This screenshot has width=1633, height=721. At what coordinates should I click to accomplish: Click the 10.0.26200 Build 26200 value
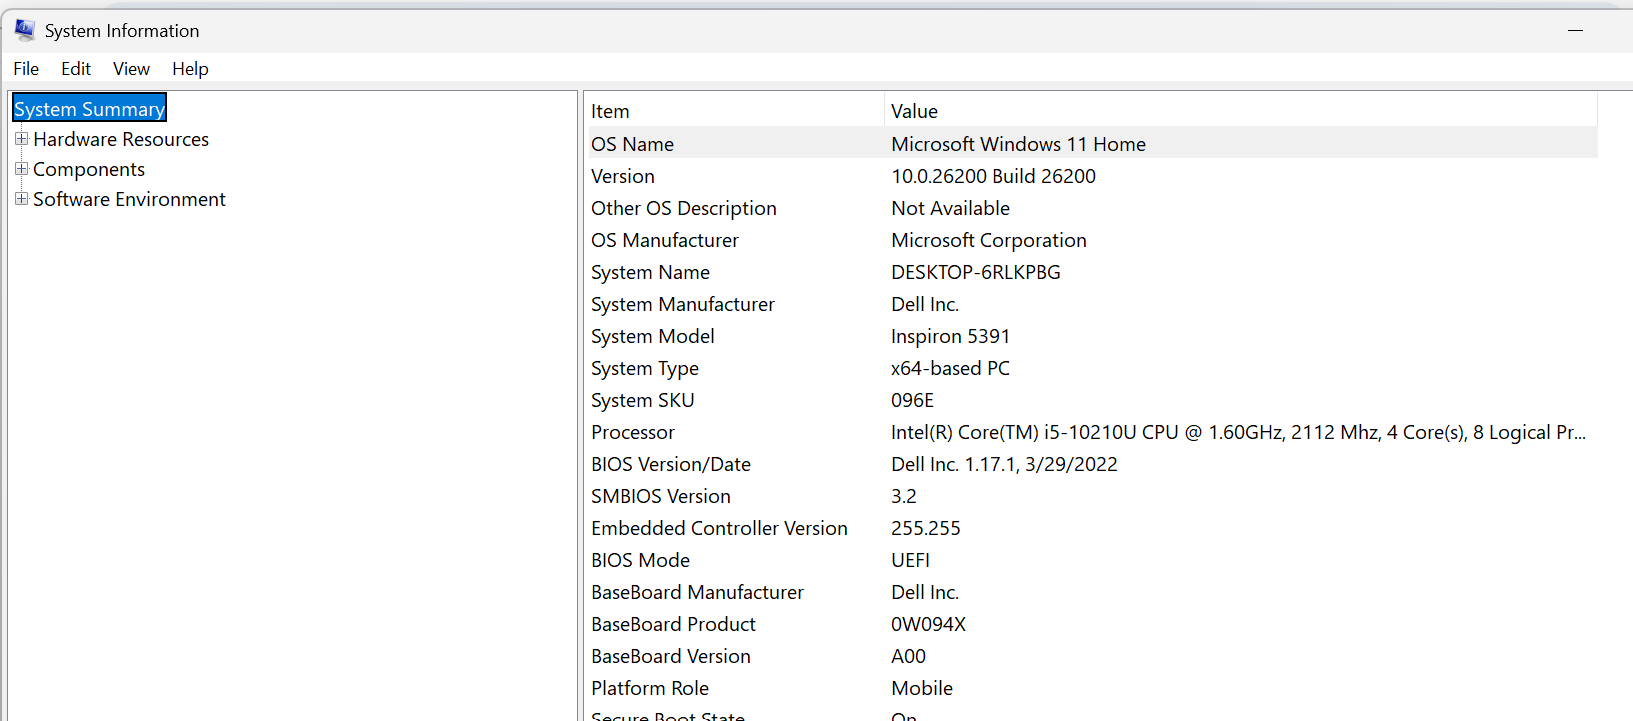pyautogui.click(x=993, y=176)
